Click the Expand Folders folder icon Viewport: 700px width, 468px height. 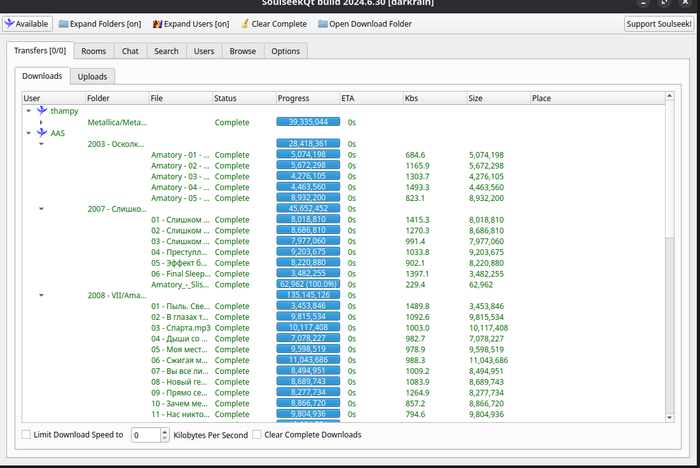coord(63,24)
